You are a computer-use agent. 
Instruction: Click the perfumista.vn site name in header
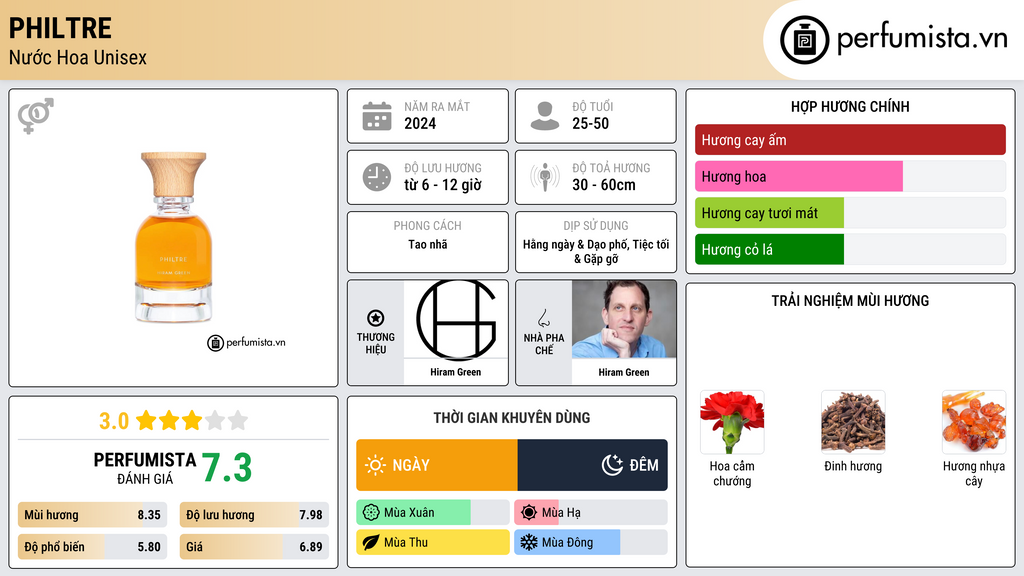point(922,39)
